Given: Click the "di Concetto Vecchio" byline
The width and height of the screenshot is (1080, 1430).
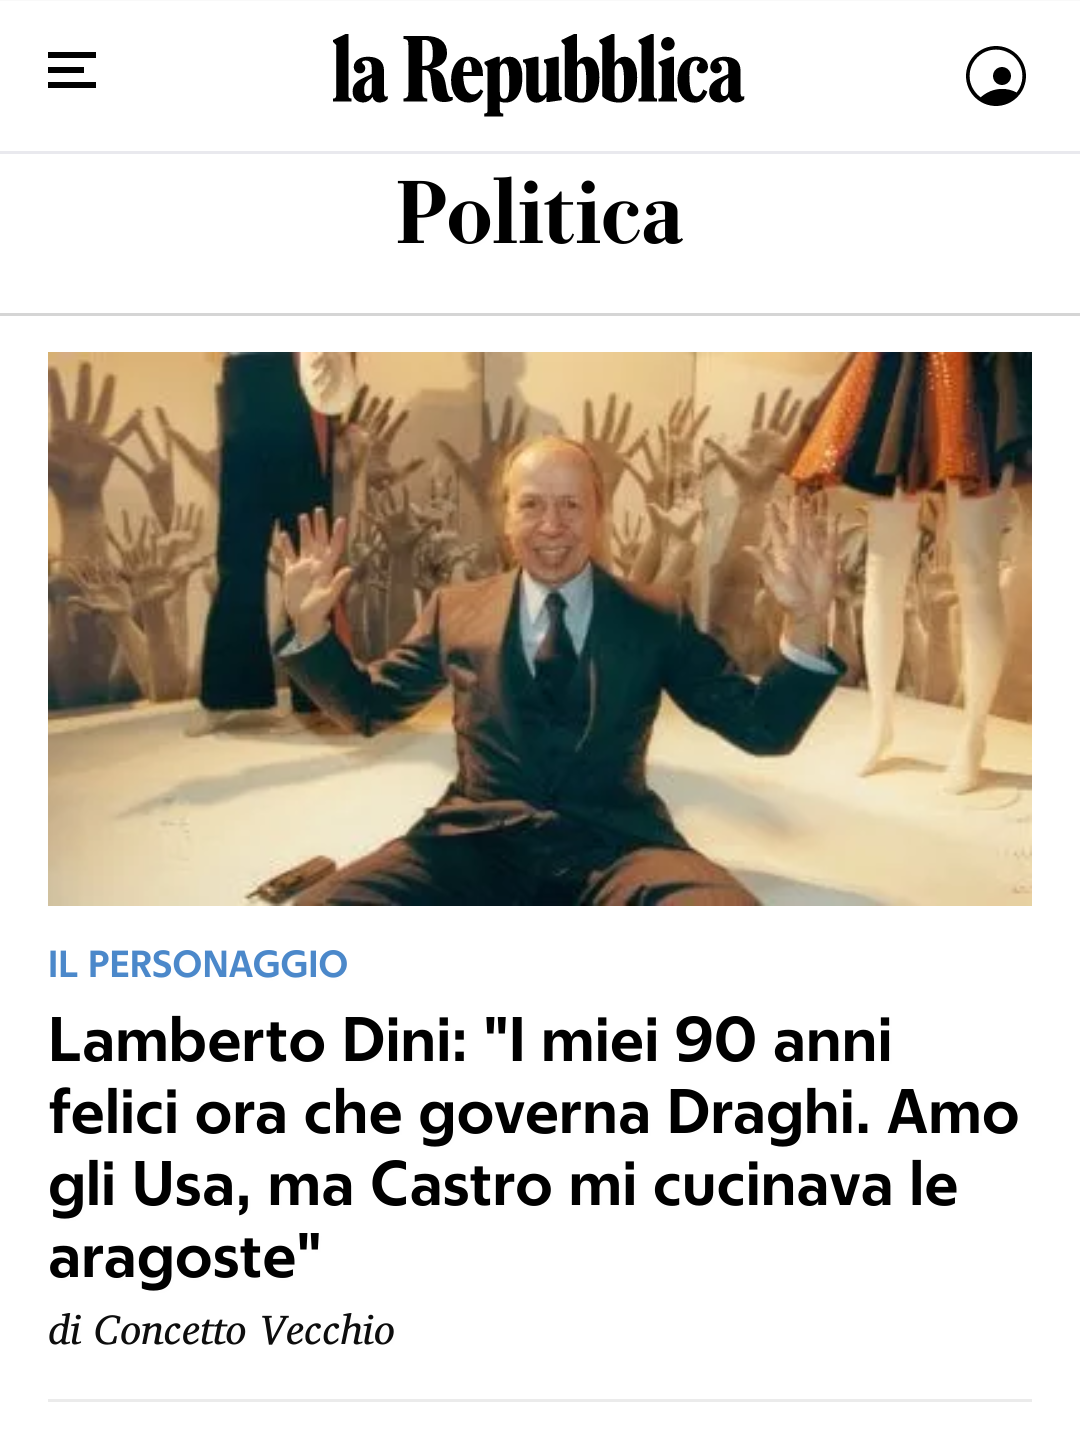Looking at the screenshot, I should [x=222, y=1330].
